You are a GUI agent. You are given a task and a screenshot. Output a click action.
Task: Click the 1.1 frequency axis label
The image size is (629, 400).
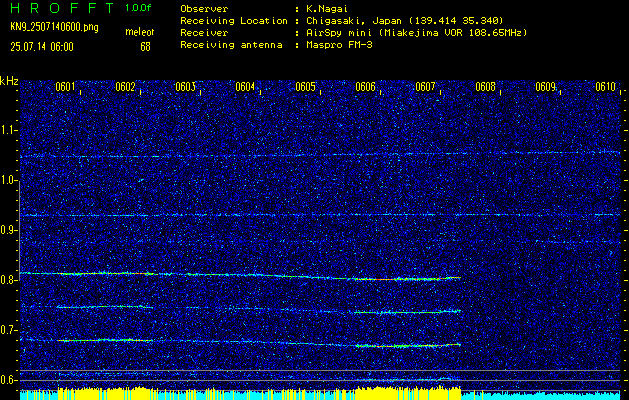(x=9, y=130)
